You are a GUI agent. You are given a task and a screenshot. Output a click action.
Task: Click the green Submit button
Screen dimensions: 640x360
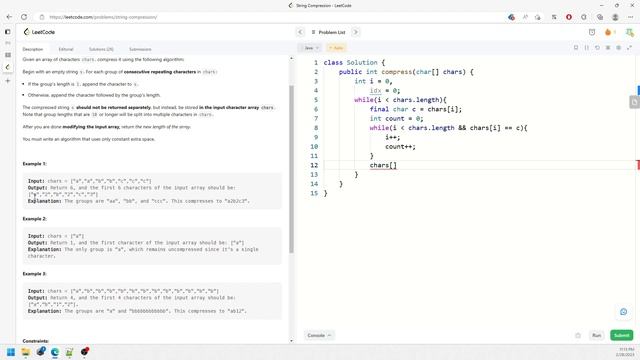click(x=622, y=336)
